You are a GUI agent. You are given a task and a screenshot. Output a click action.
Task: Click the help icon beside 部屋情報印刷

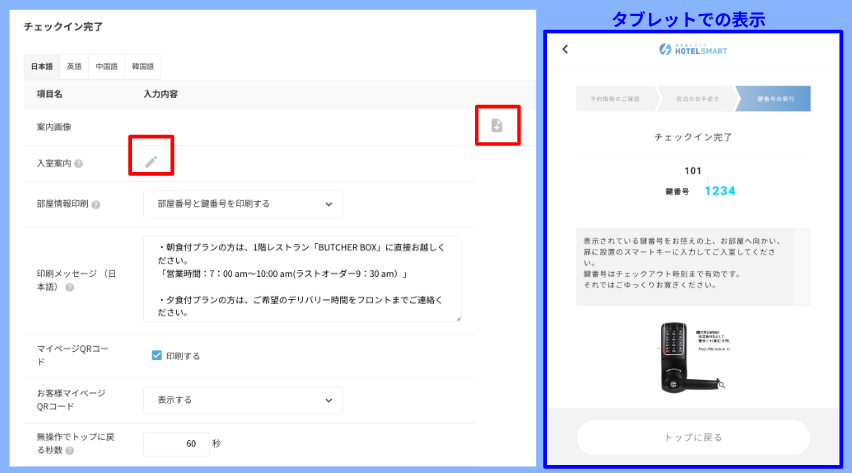click(96, 204)
